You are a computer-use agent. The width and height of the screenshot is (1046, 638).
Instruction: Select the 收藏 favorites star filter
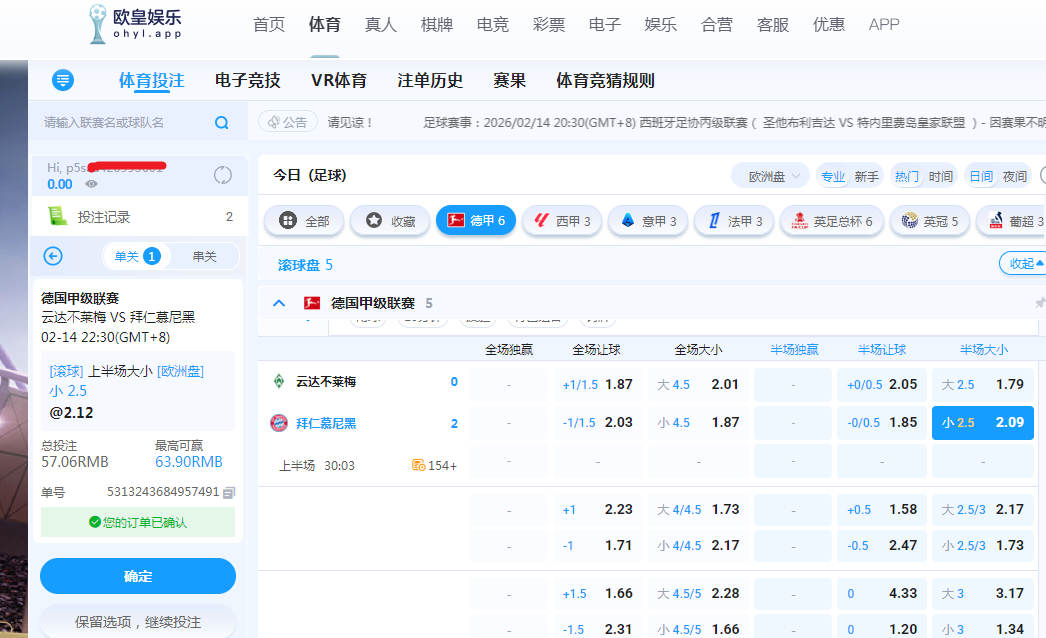pyautogui.click(x=390, y=221)
